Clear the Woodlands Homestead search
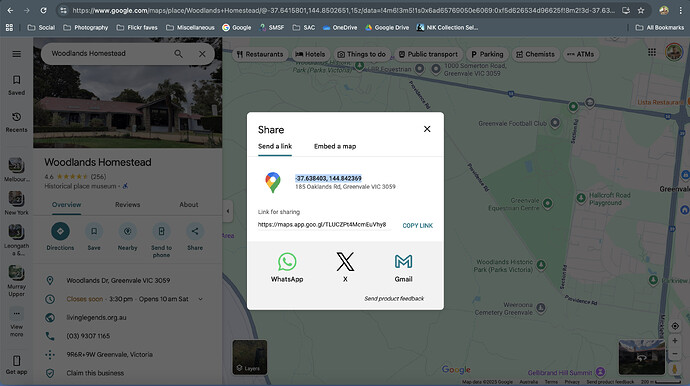690x386 pixels. point(202,54)
